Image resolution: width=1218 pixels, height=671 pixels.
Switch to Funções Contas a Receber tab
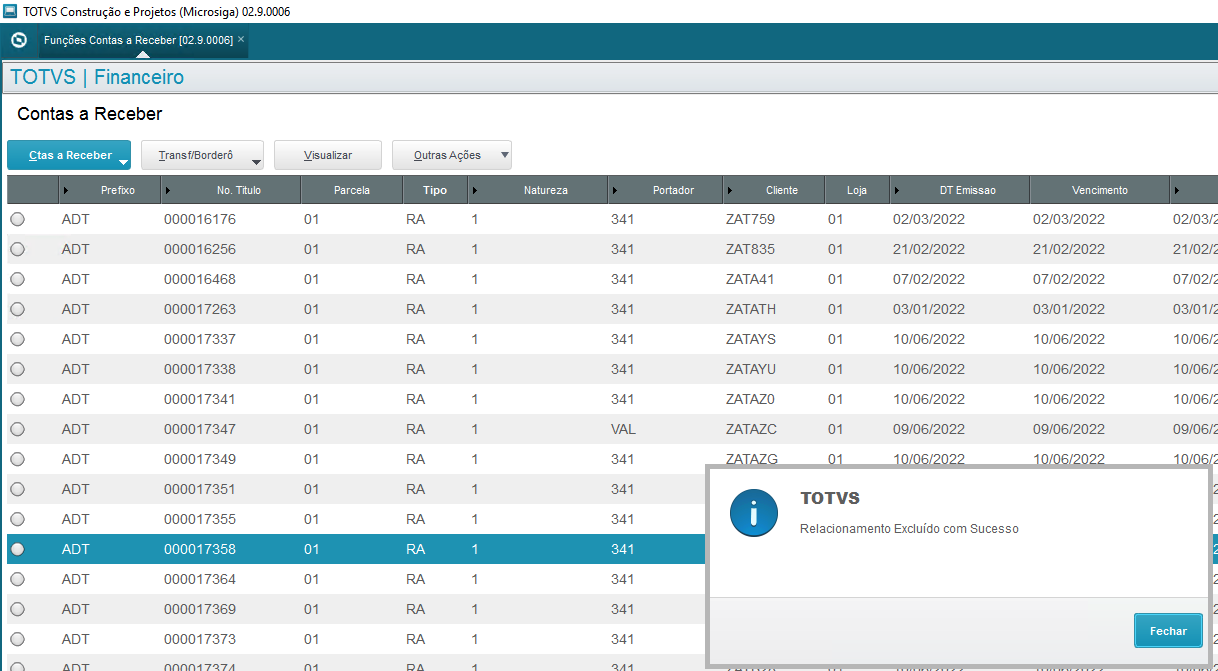pyautogui.click(x=138, y=40)
